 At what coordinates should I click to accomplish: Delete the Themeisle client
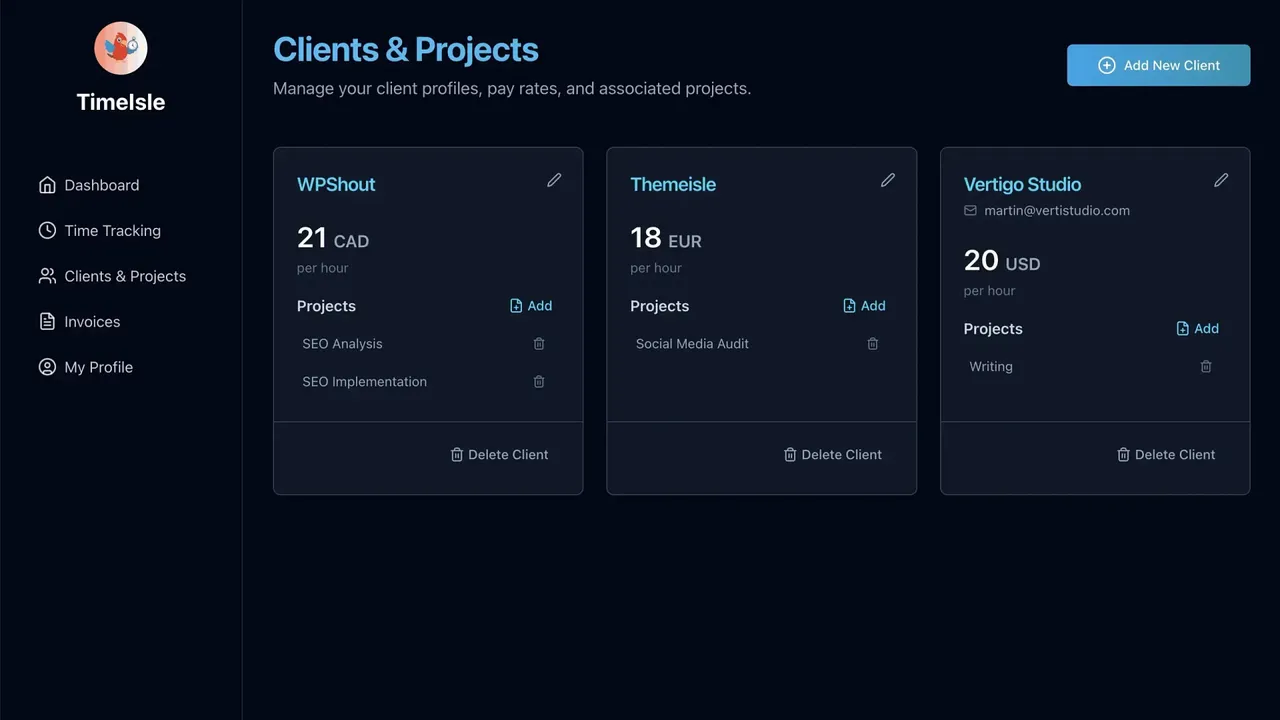pos(832,454)
